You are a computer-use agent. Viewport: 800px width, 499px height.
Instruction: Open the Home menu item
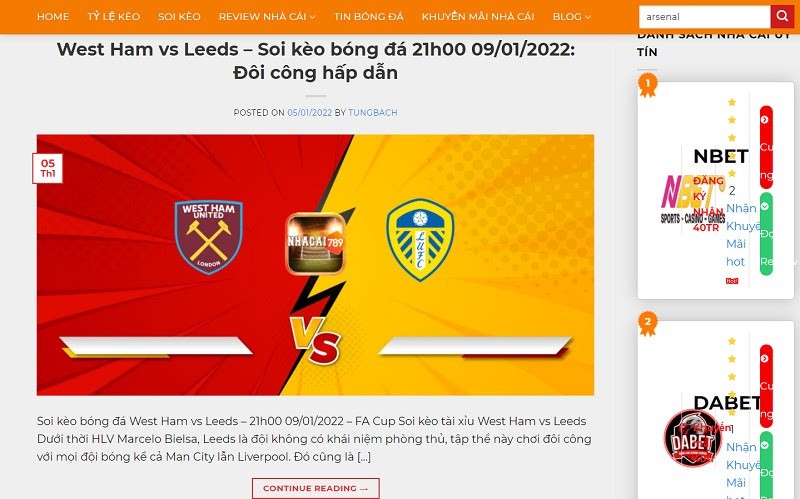click(53, 17)
